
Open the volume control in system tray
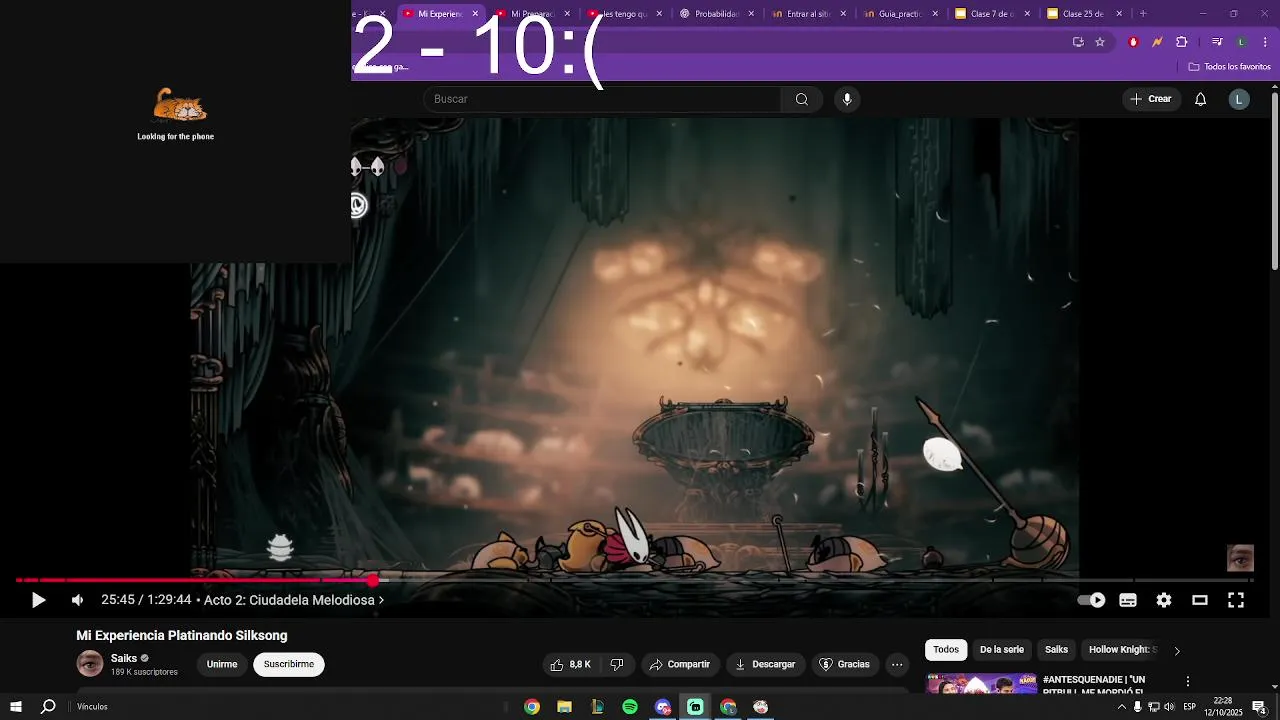pyautogui.click(x=1169, y=707)
